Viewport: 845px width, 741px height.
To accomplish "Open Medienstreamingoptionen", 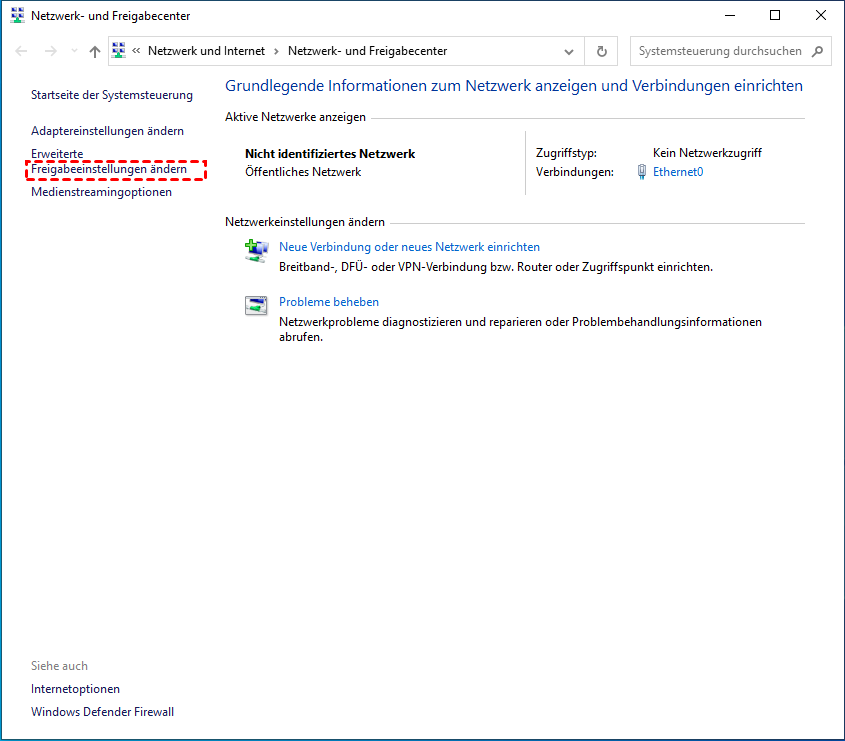I will pos(101,192).
